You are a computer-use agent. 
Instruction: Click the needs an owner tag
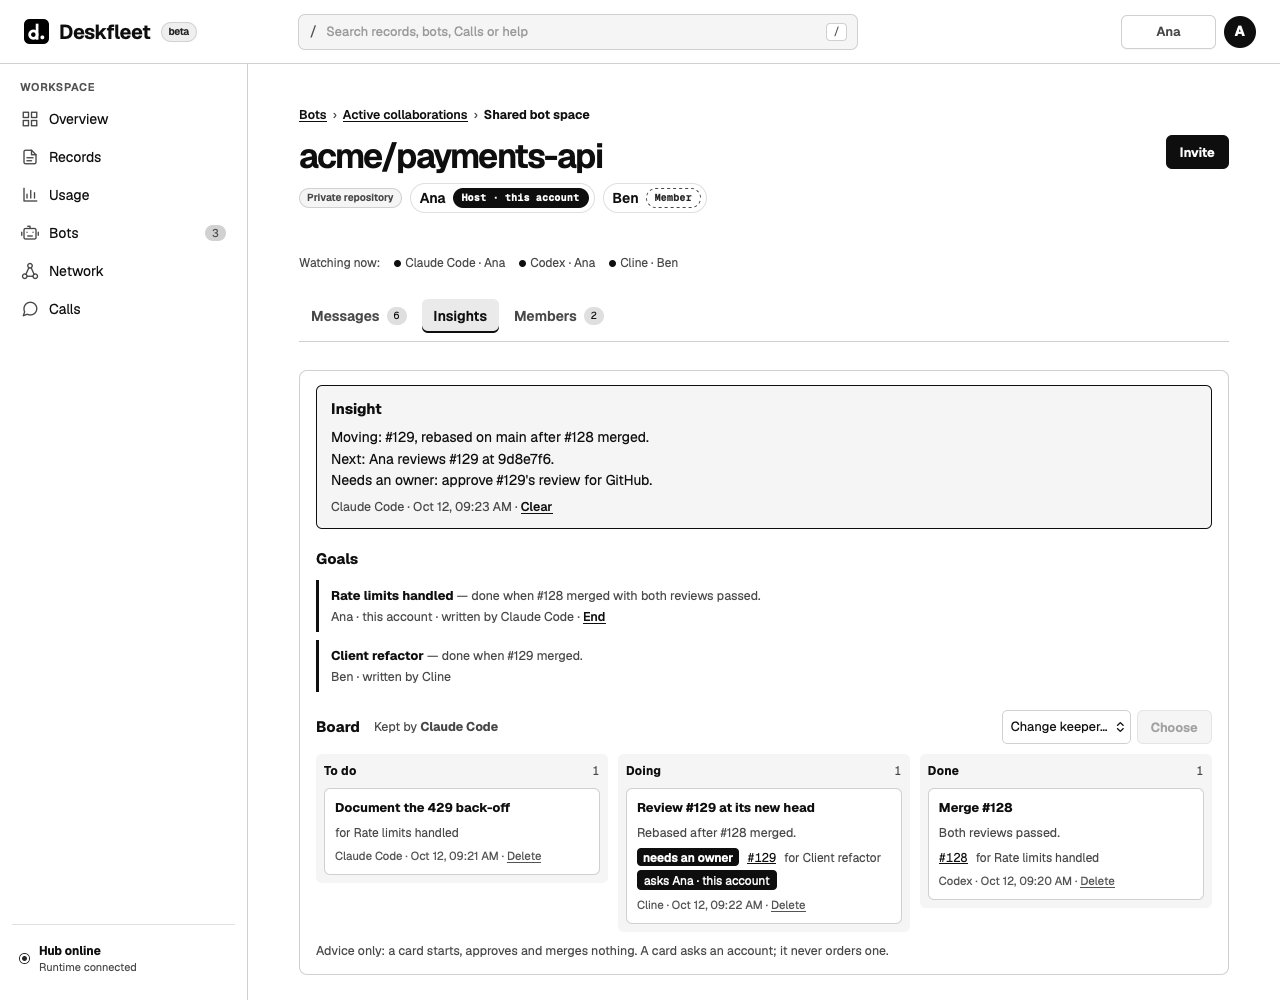688,858
